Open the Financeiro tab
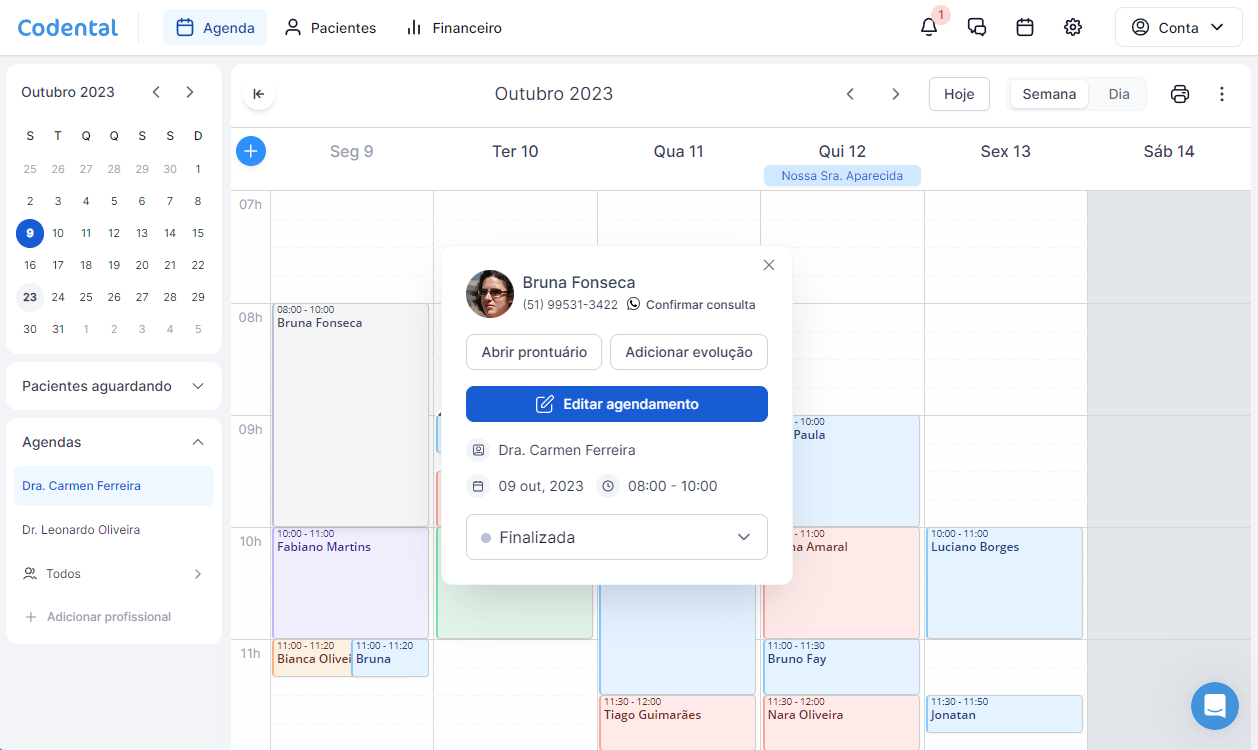 (454, 28)
